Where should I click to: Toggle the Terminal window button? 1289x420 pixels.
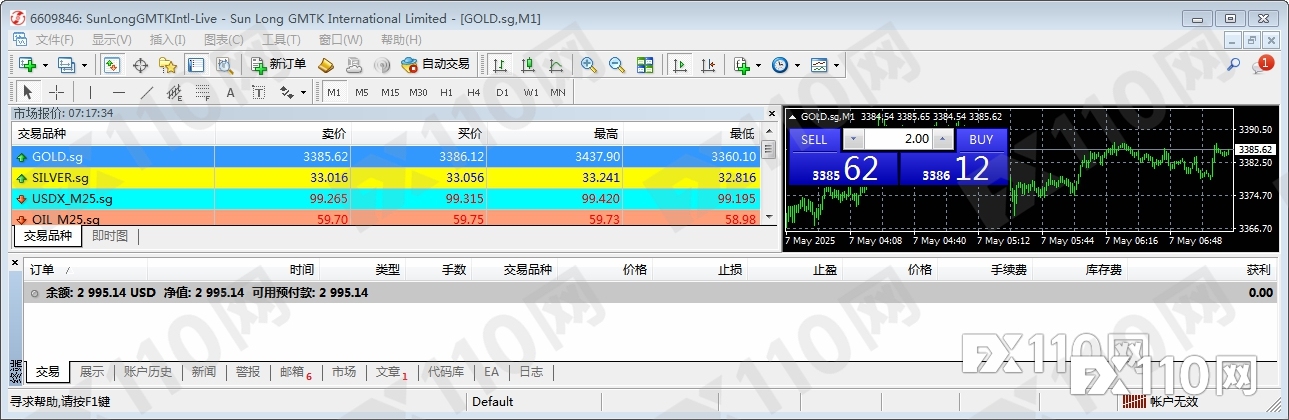[196, 65]
